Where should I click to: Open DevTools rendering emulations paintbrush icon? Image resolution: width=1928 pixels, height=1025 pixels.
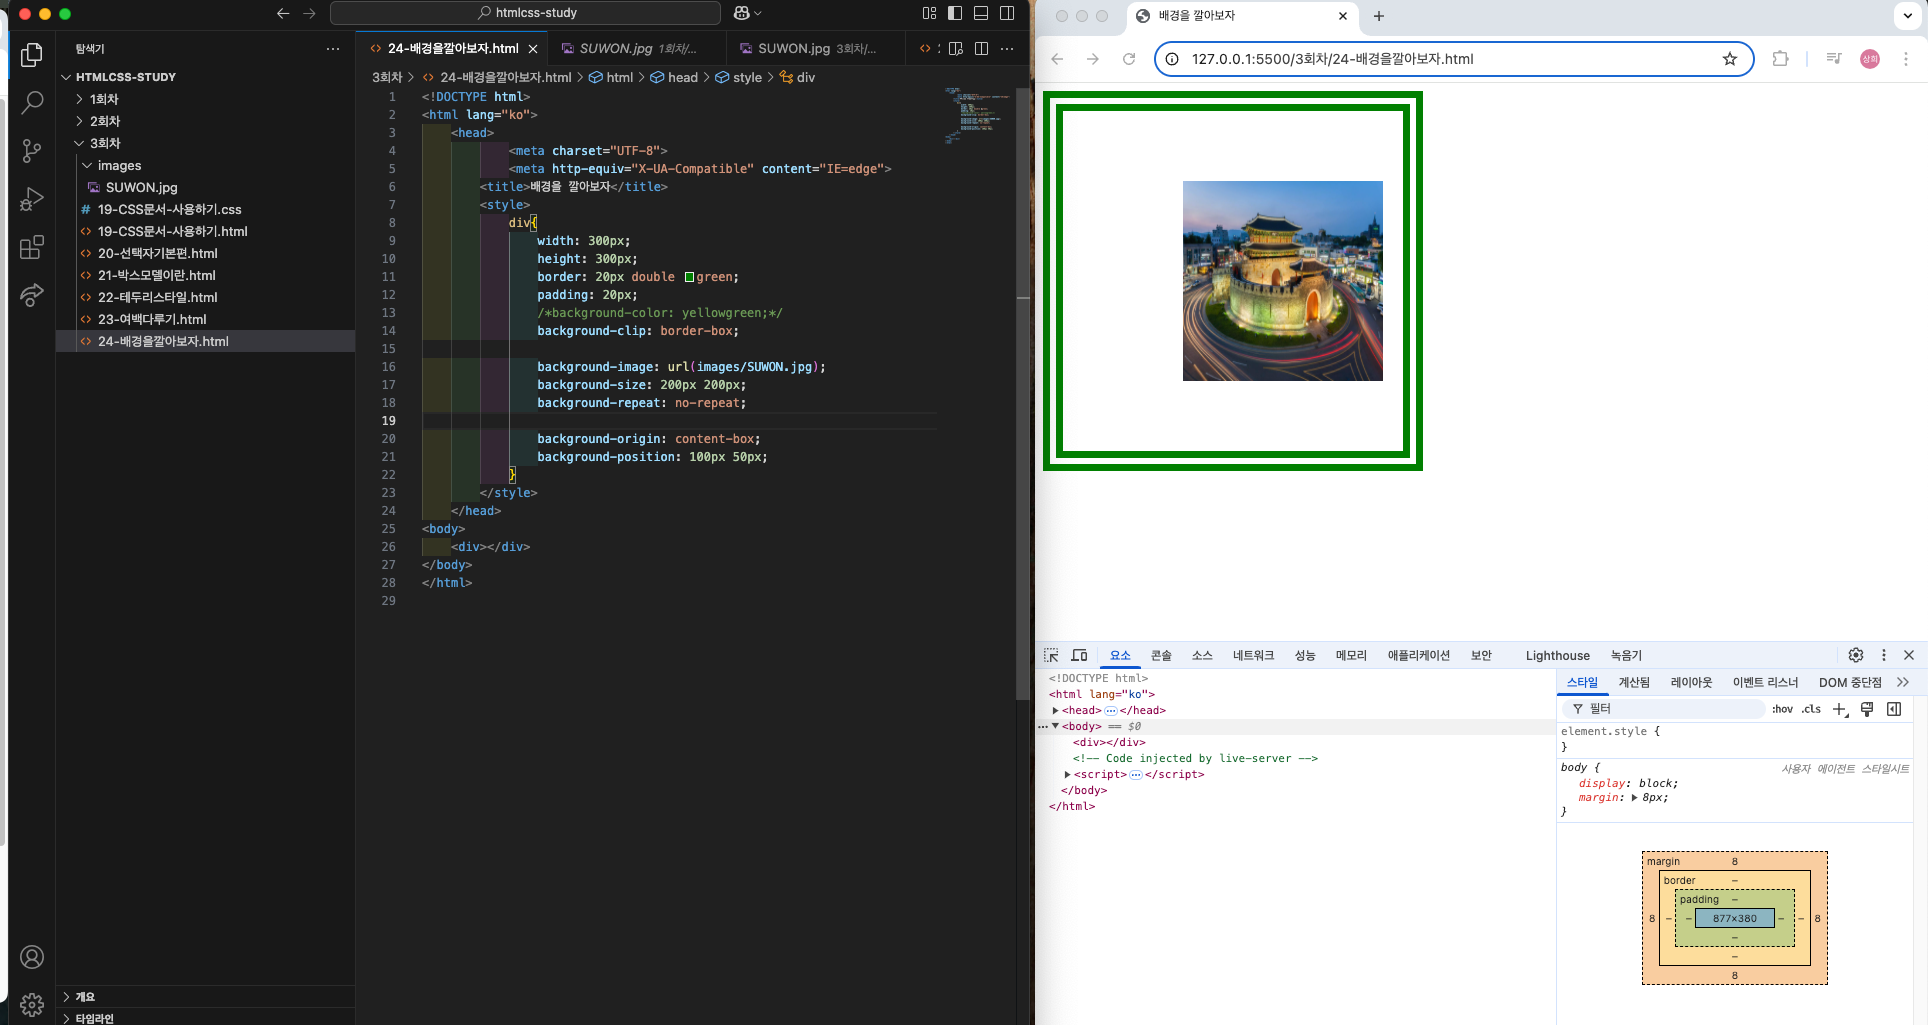(1867, 709)
